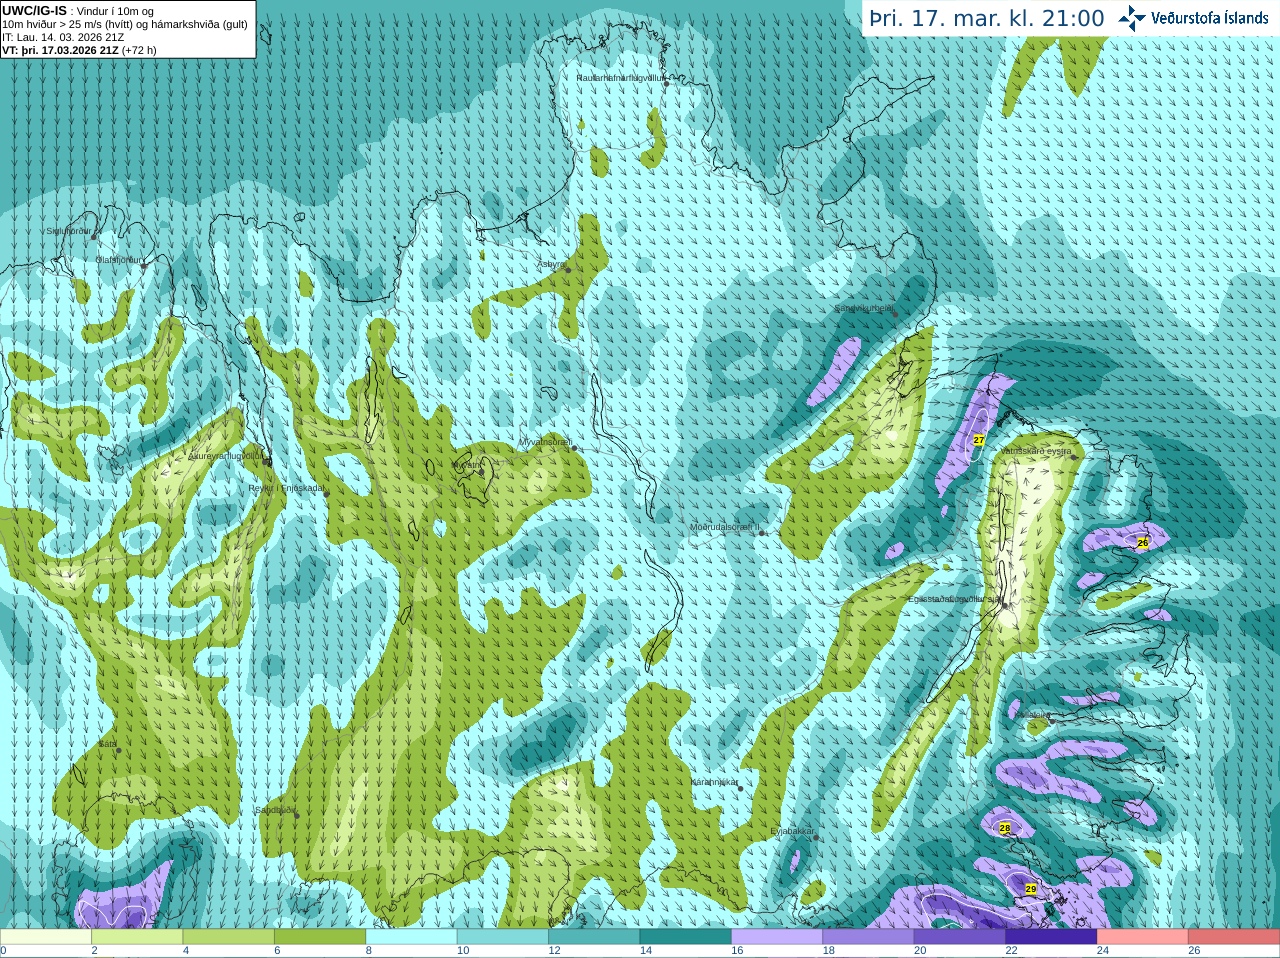The image size is (1280, 958).
Task: Click the 24–26 m/s pink legend swatch
Action: coord(1143,937)
